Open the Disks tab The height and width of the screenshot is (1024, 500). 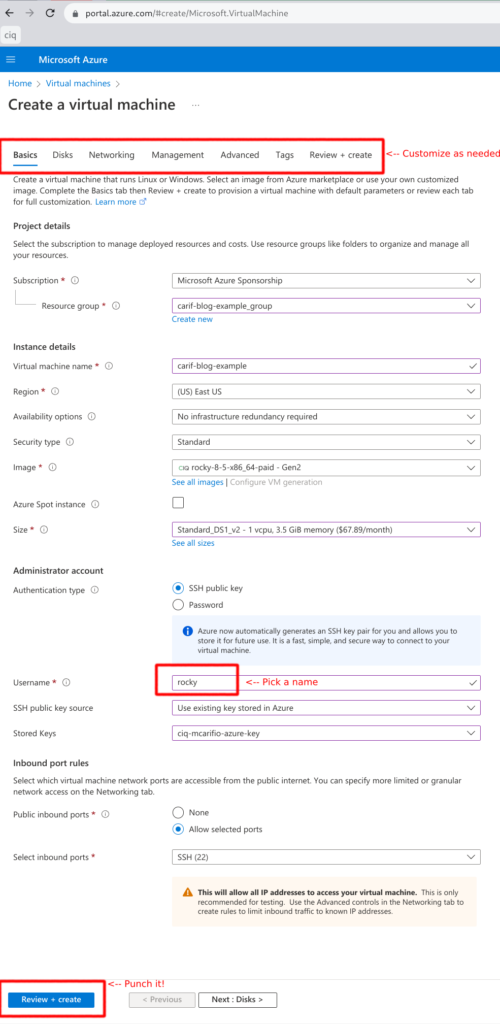click(63, 155)
